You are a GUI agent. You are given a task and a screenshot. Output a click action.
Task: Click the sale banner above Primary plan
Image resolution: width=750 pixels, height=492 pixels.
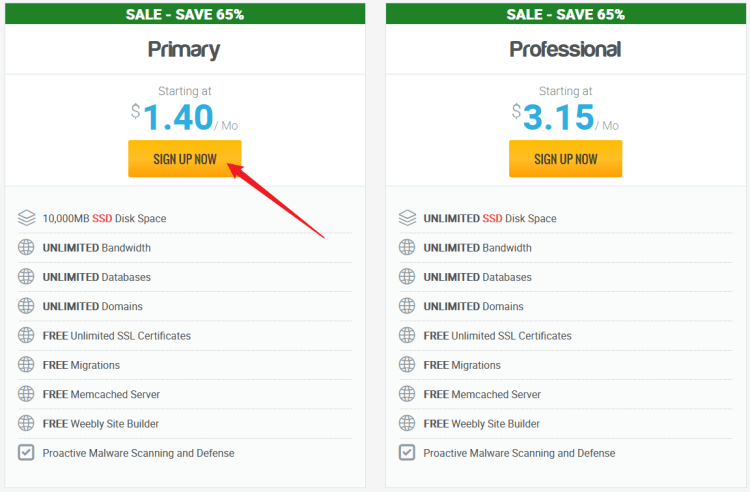coord(185,14)
